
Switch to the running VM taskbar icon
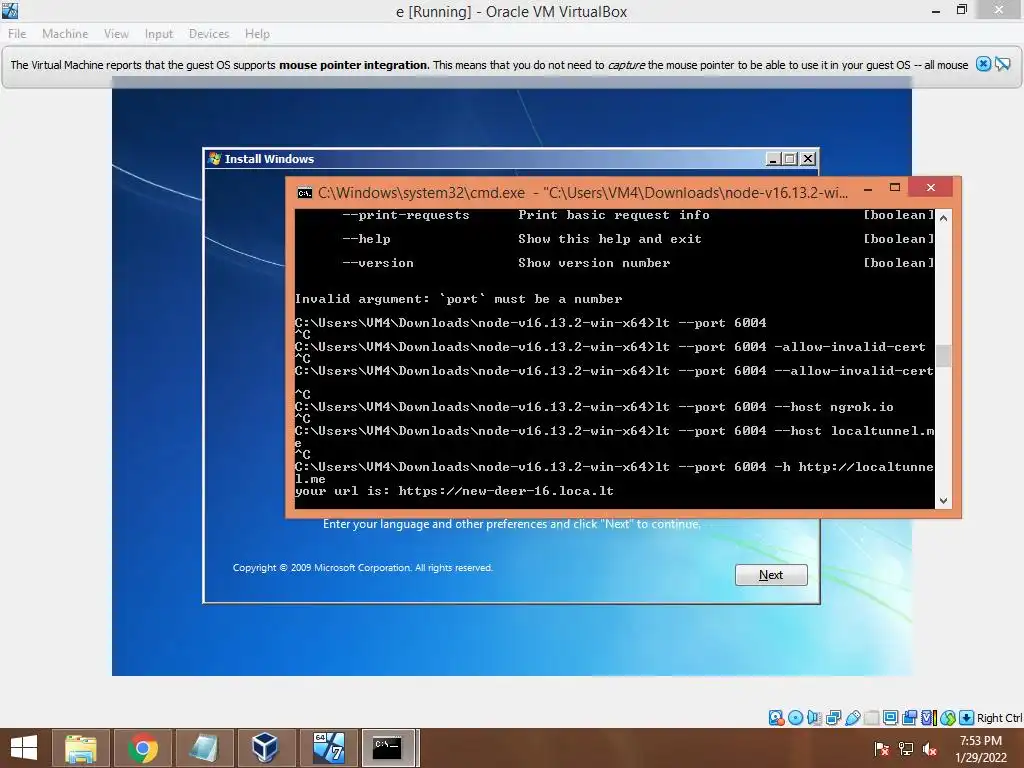[x=328, y=748]
